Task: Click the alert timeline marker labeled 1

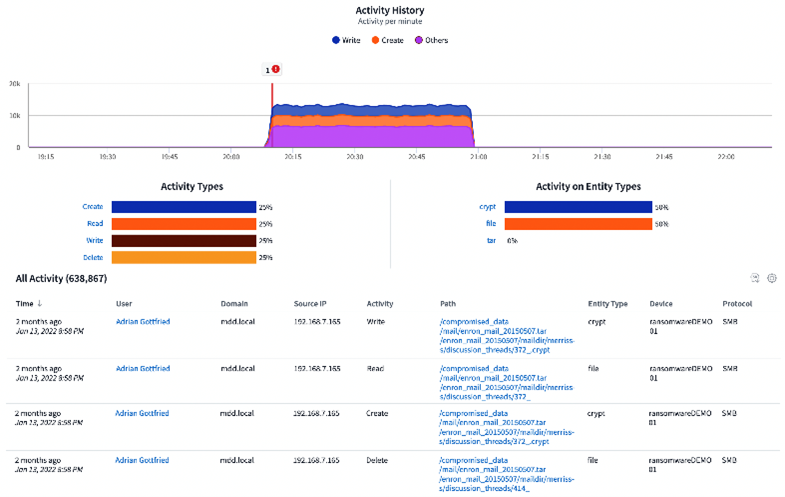Action: (267, 70)
